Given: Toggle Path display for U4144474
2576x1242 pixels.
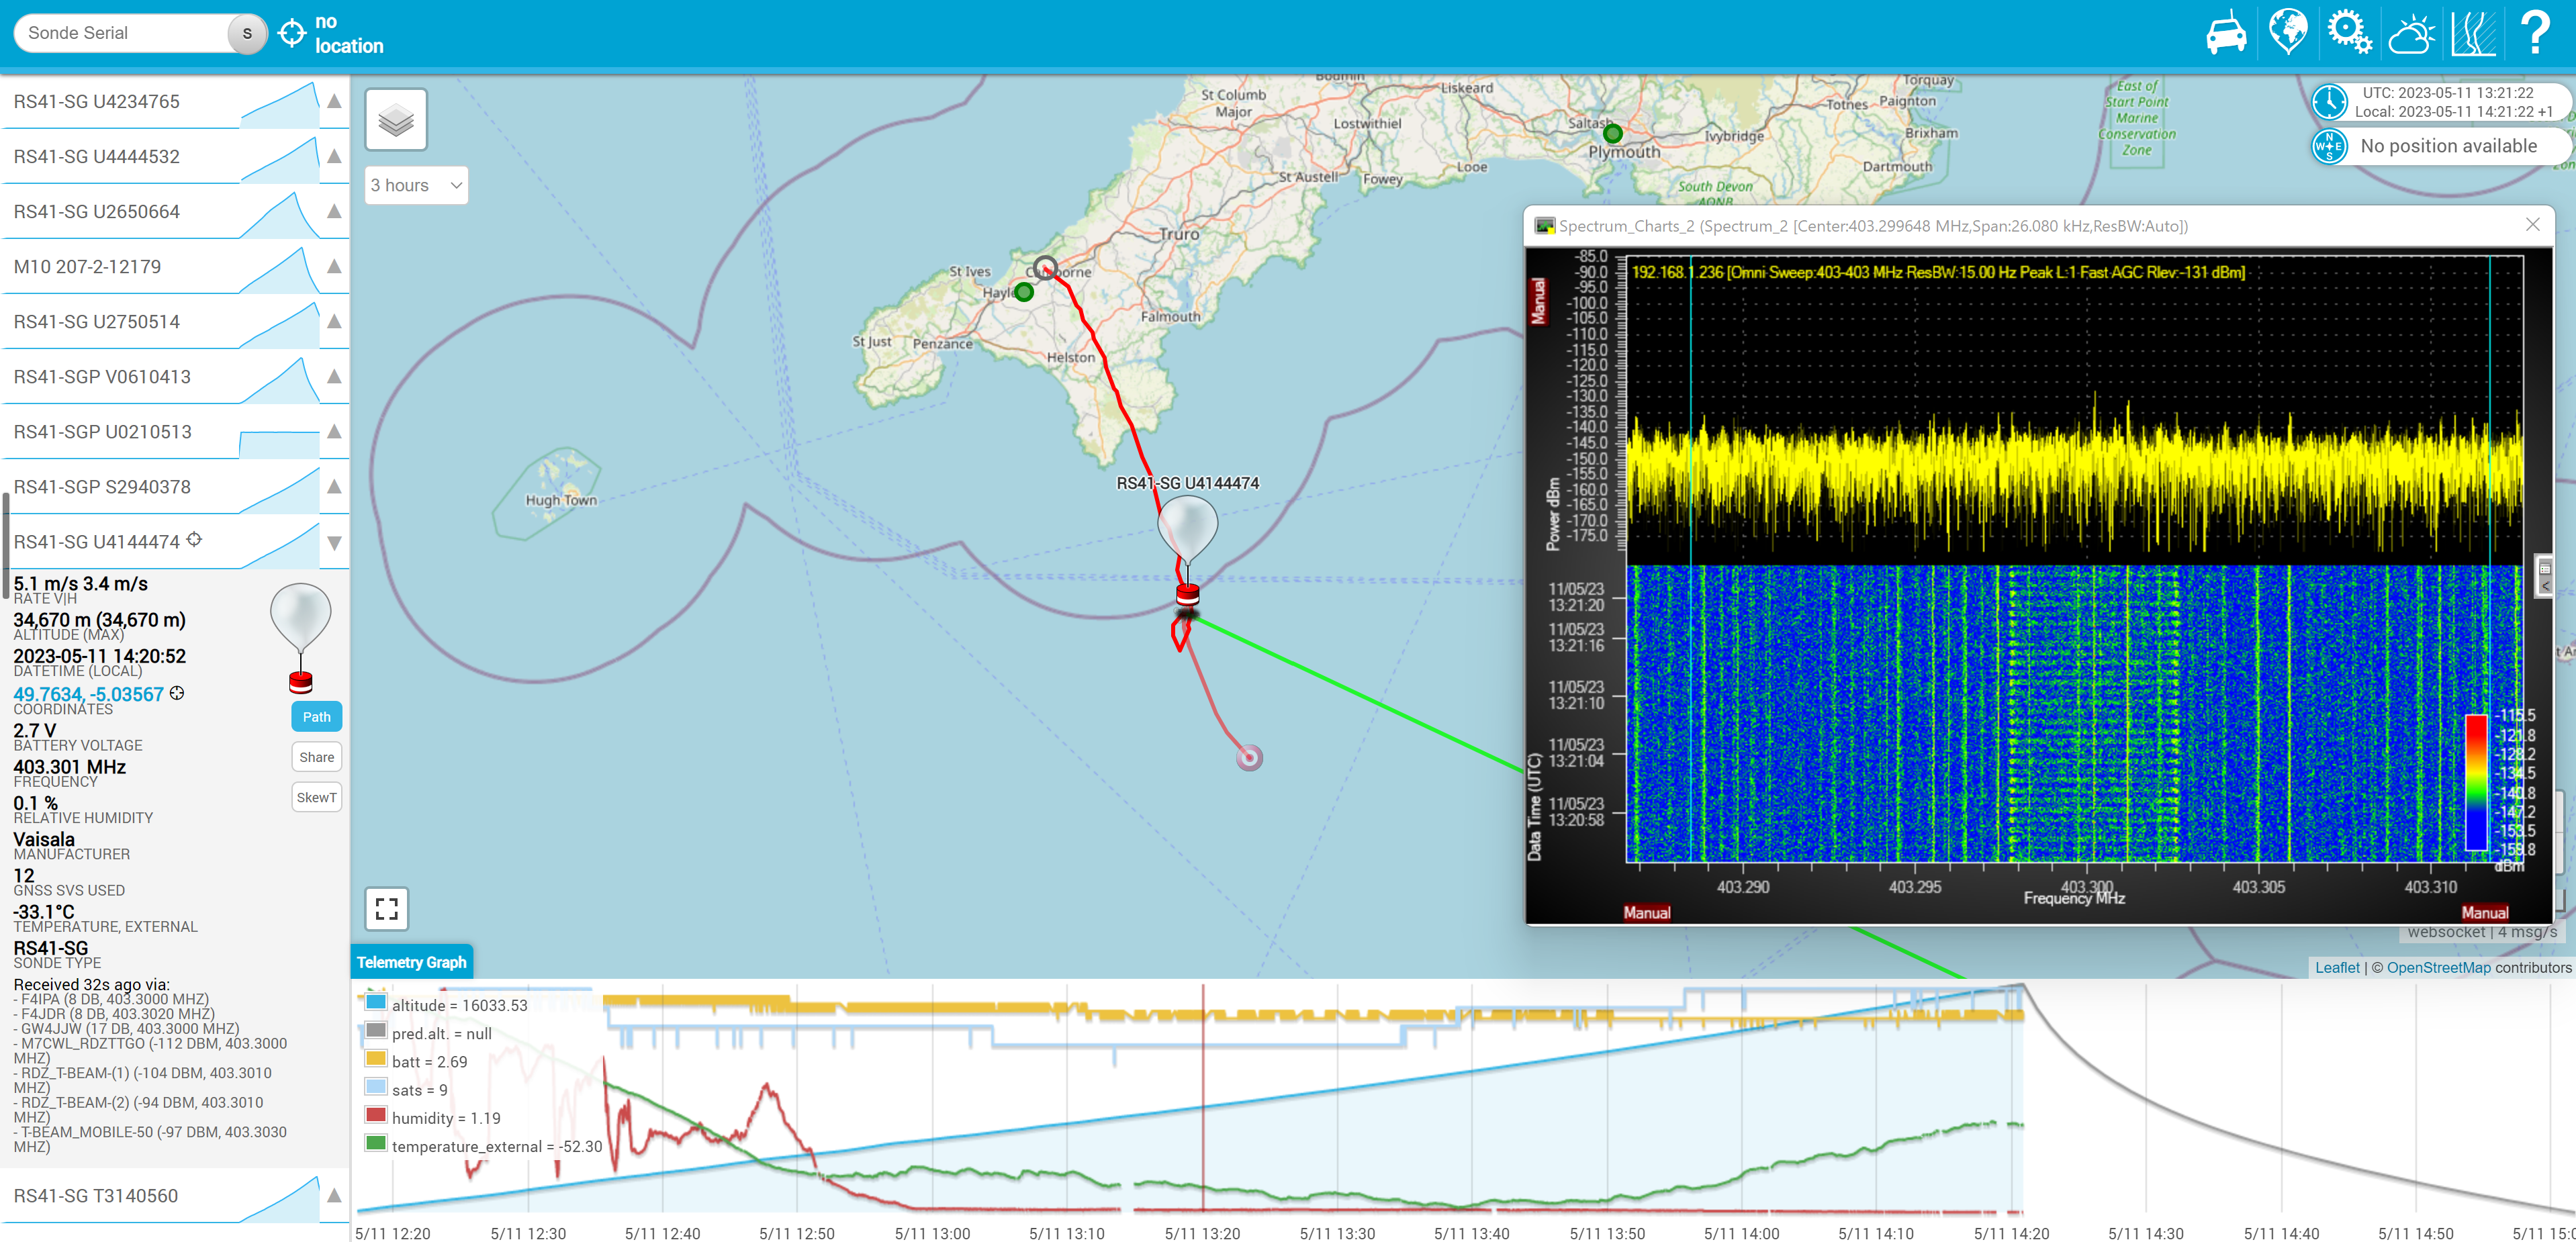Looking at the screenshot, I should (316, 717).
